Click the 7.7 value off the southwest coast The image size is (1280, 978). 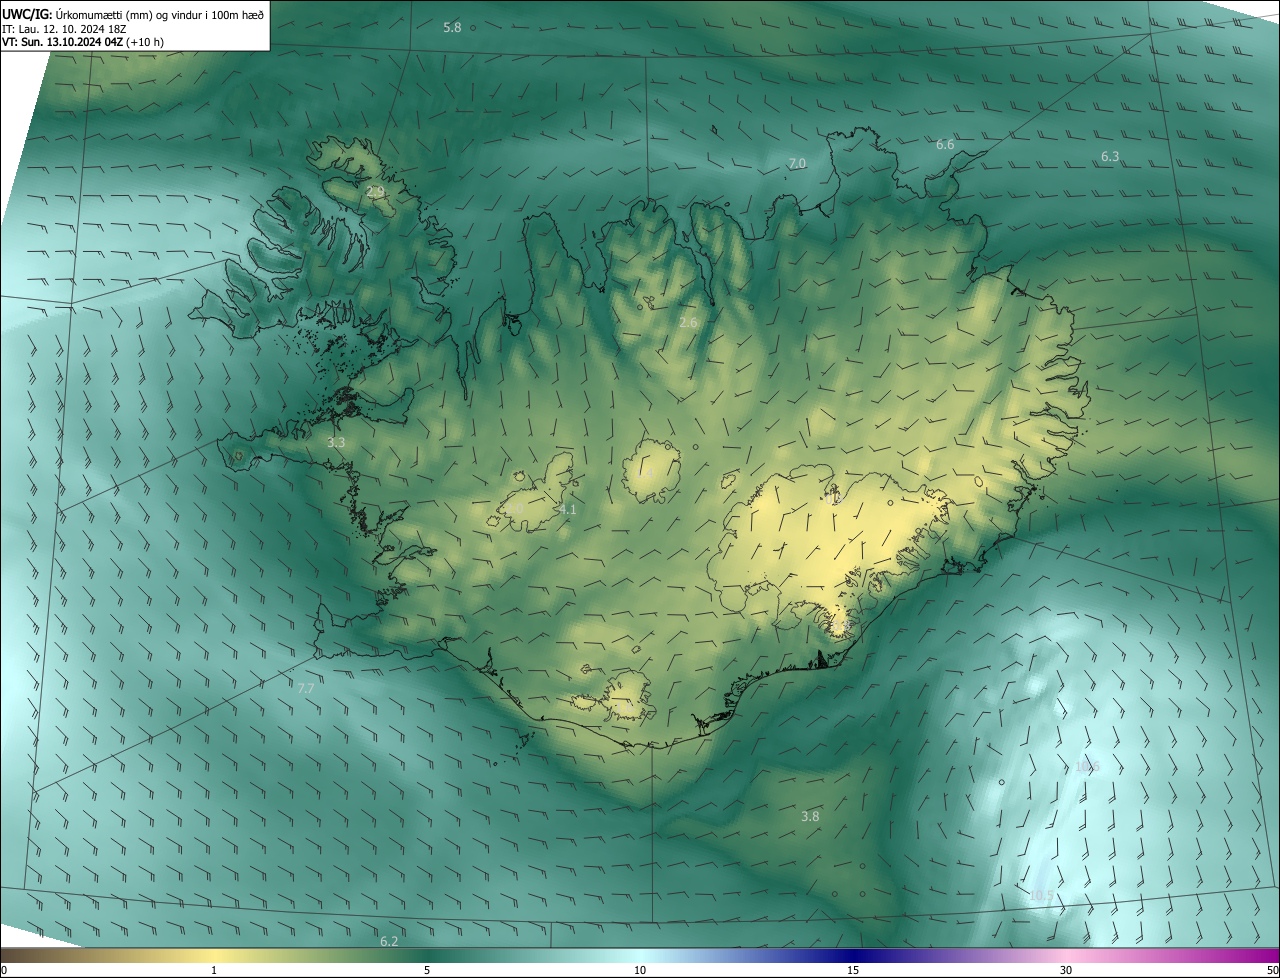click(x=306, y=689)
